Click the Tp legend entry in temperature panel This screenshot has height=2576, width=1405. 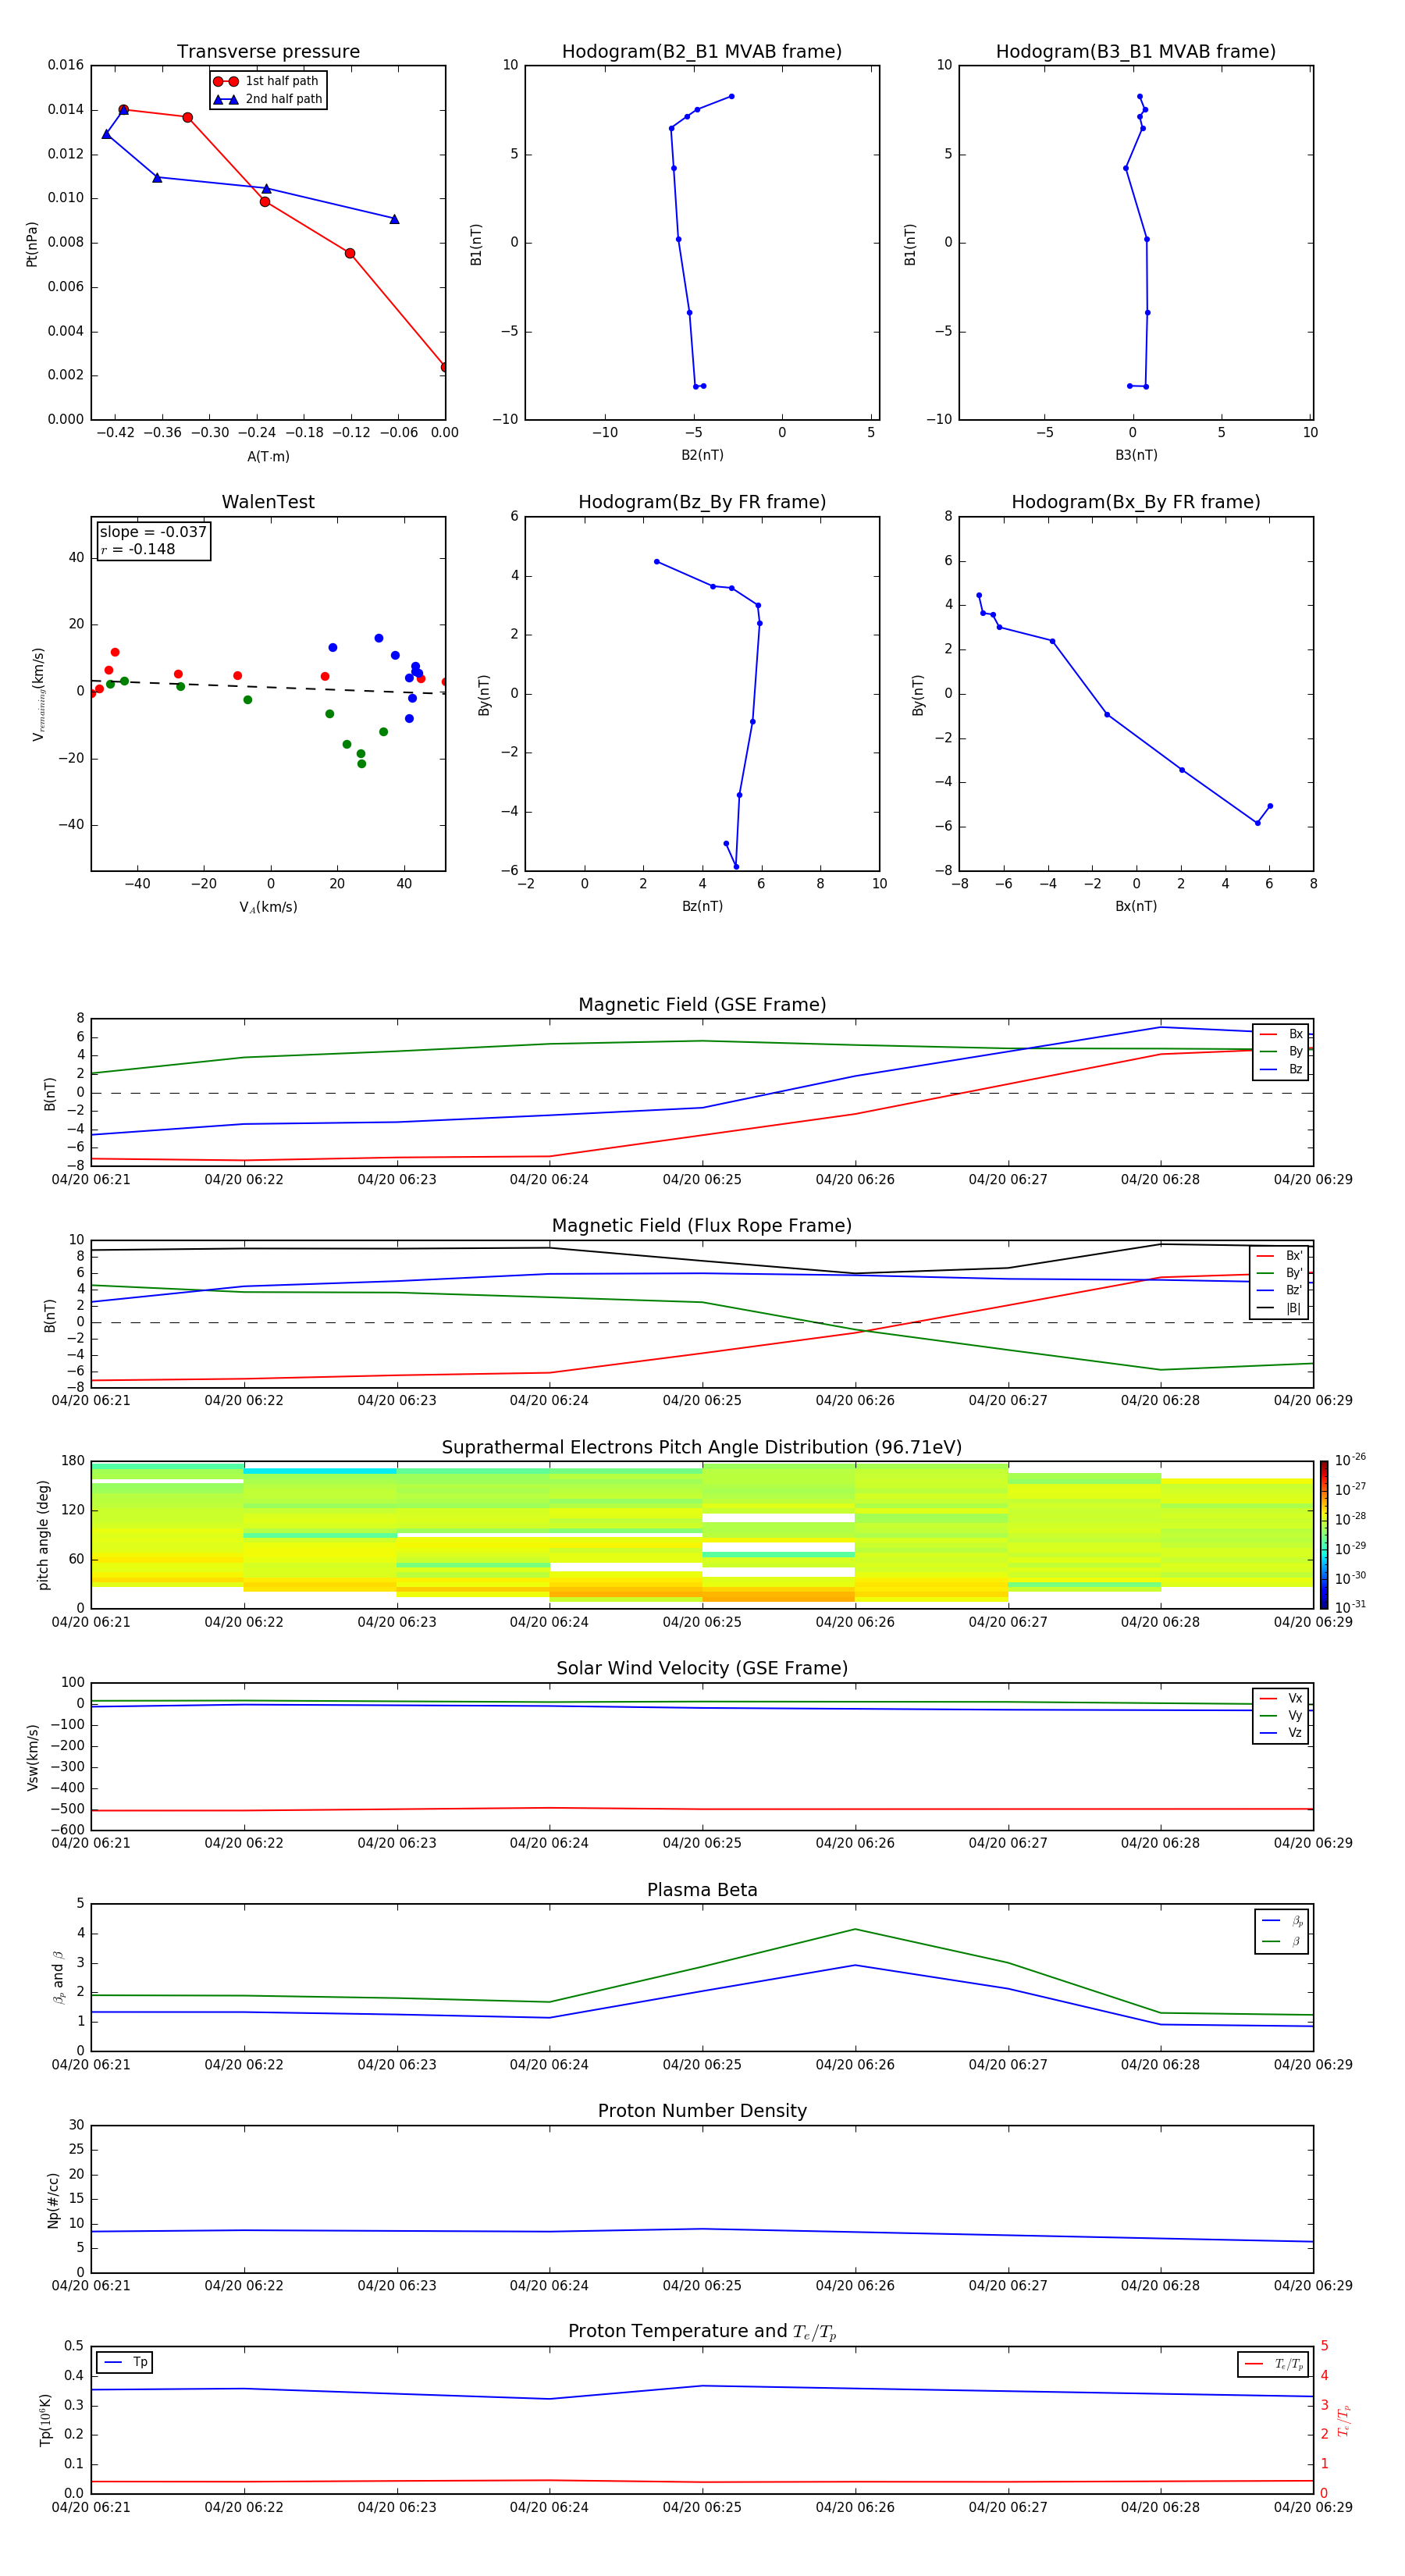(125, 2362)
